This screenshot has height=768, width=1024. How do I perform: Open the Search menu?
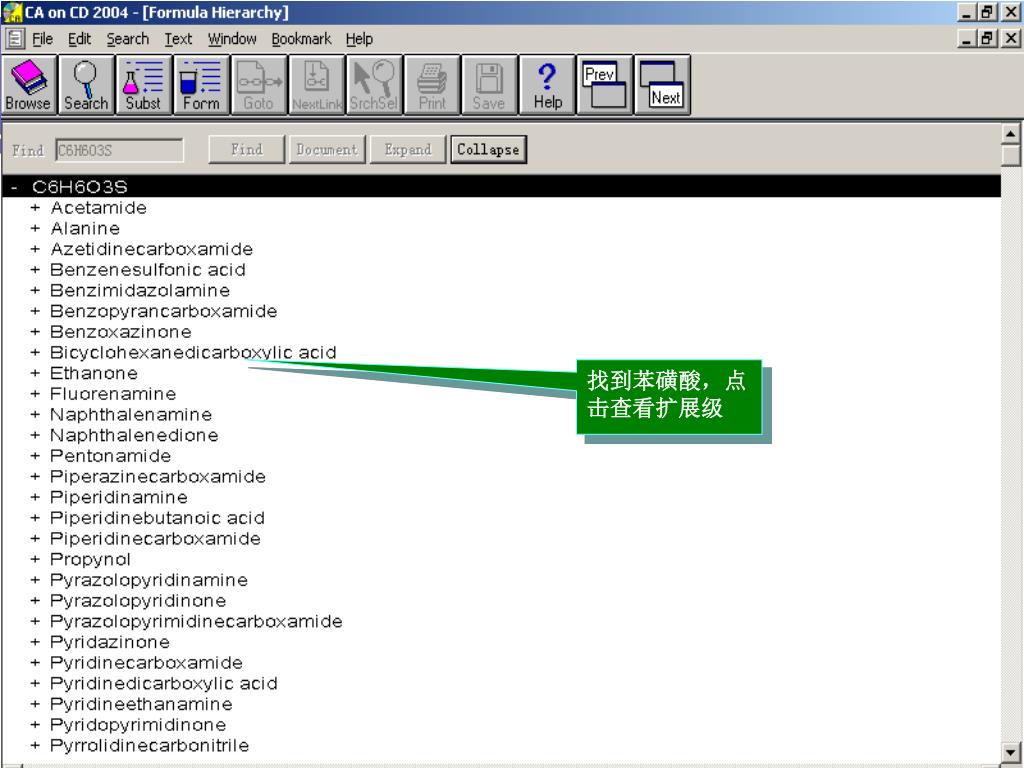(x=128, y=39)
